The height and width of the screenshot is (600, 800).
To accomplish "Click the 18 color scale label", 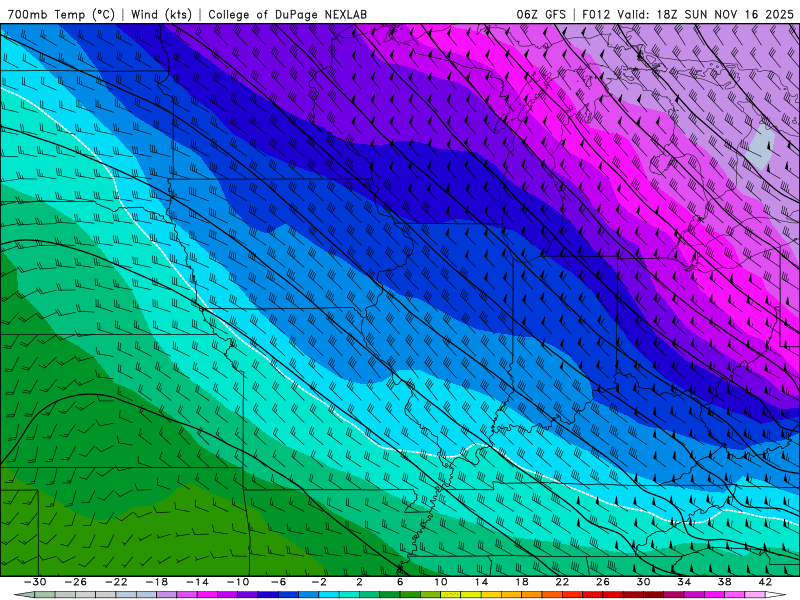I will (522, 582).
